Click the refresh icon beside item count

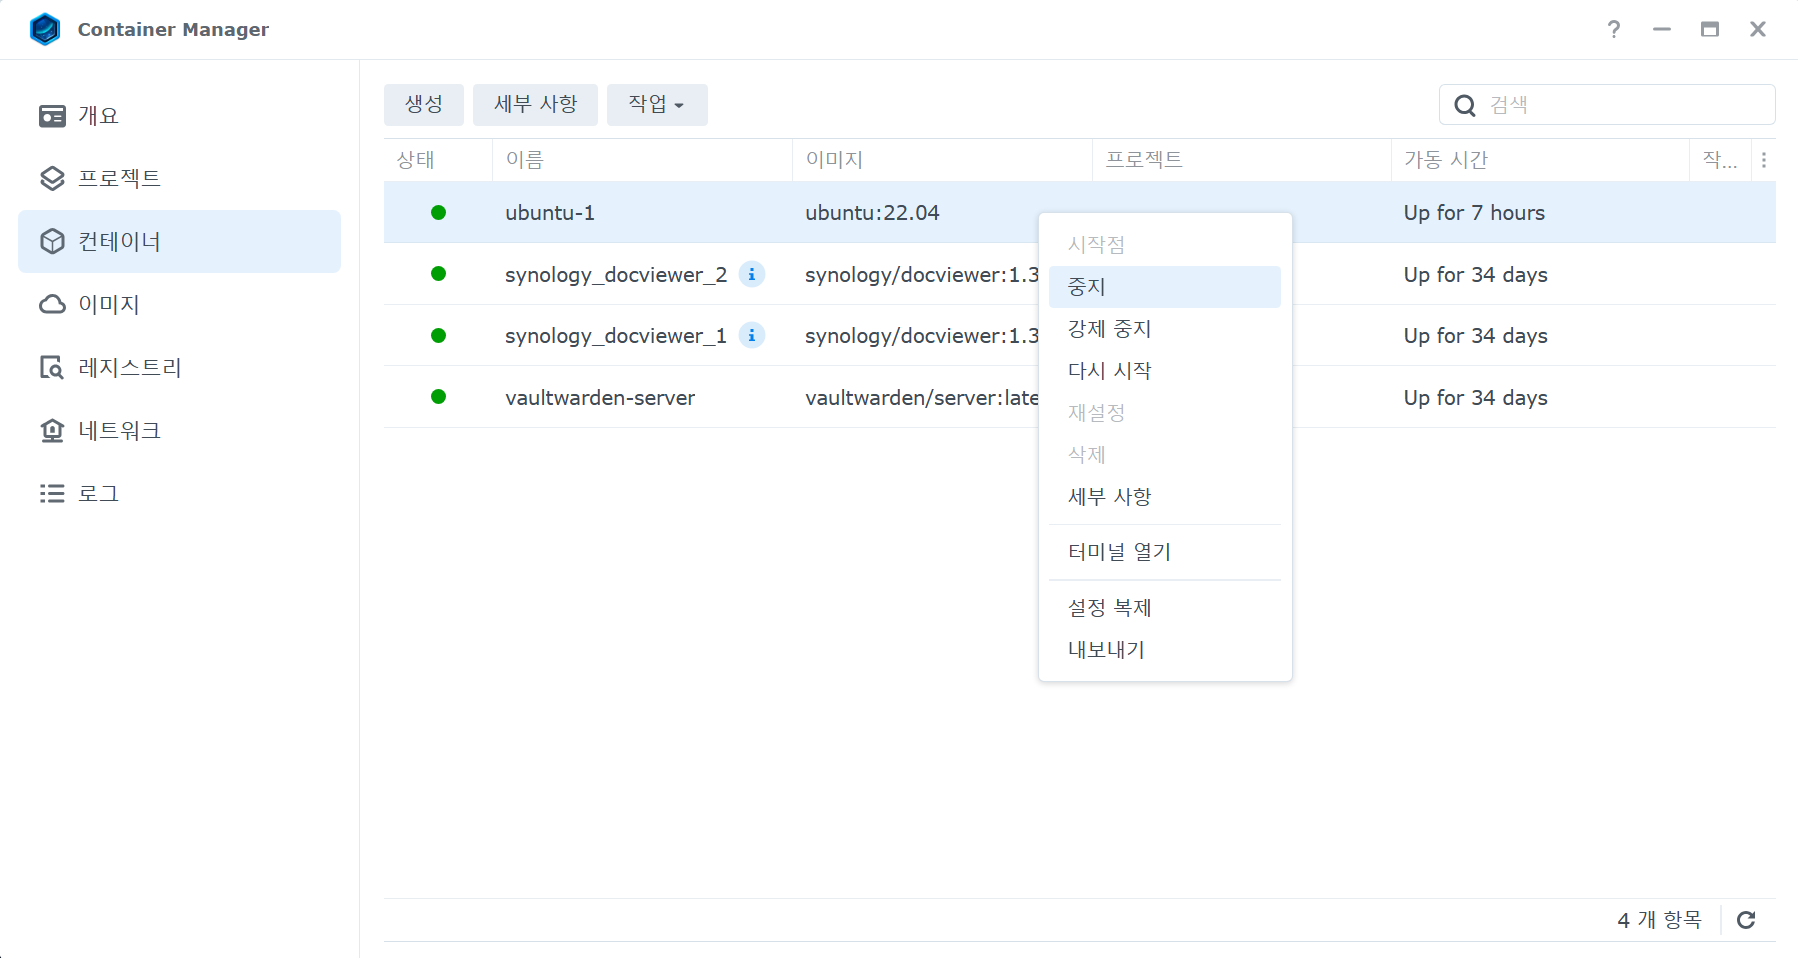tap(1746, 920)
